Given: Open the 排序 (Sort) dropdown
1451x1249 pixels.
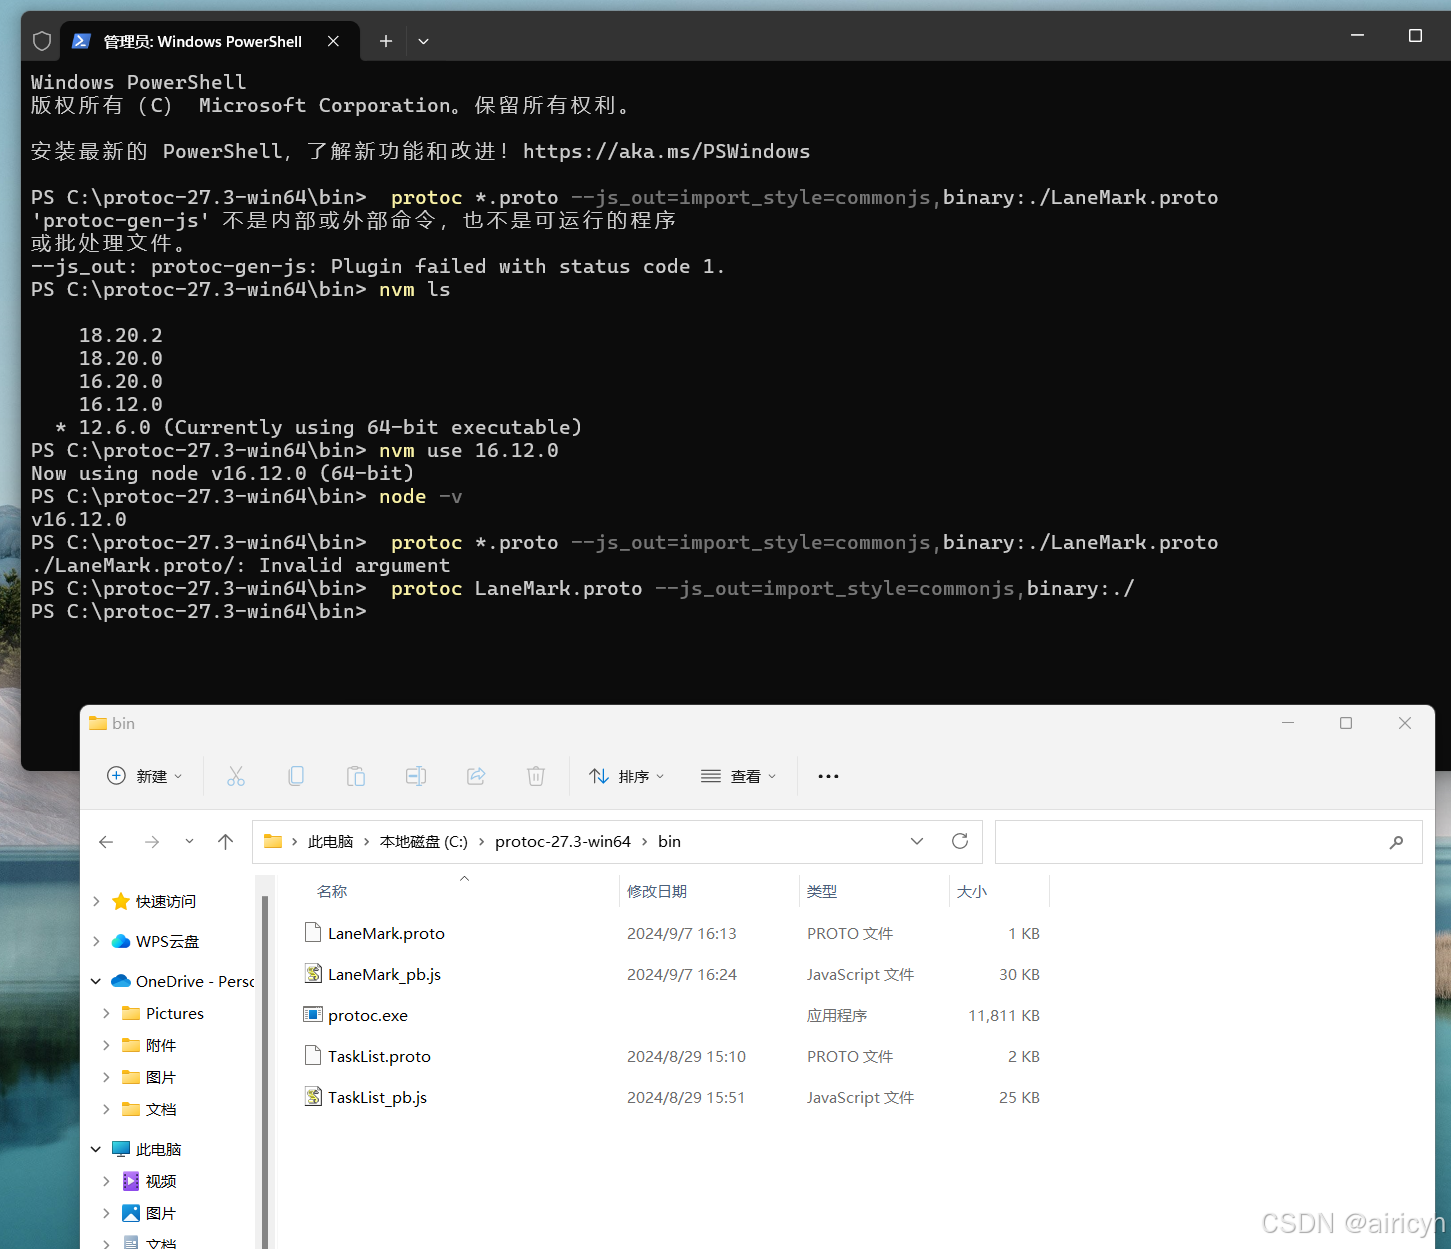Looking at the screenshot, I should [x=627, y=776].
